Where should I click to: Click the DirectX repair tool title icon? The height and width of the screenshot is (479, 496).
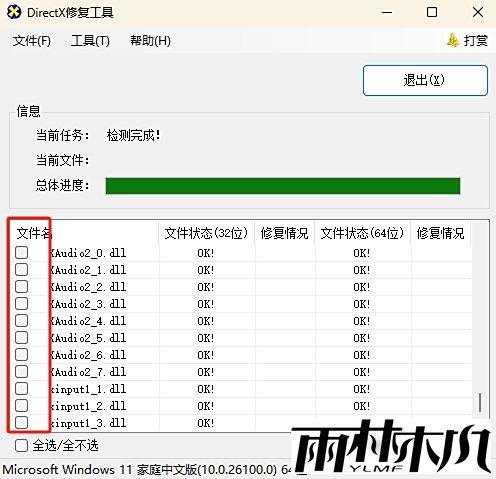14,12
